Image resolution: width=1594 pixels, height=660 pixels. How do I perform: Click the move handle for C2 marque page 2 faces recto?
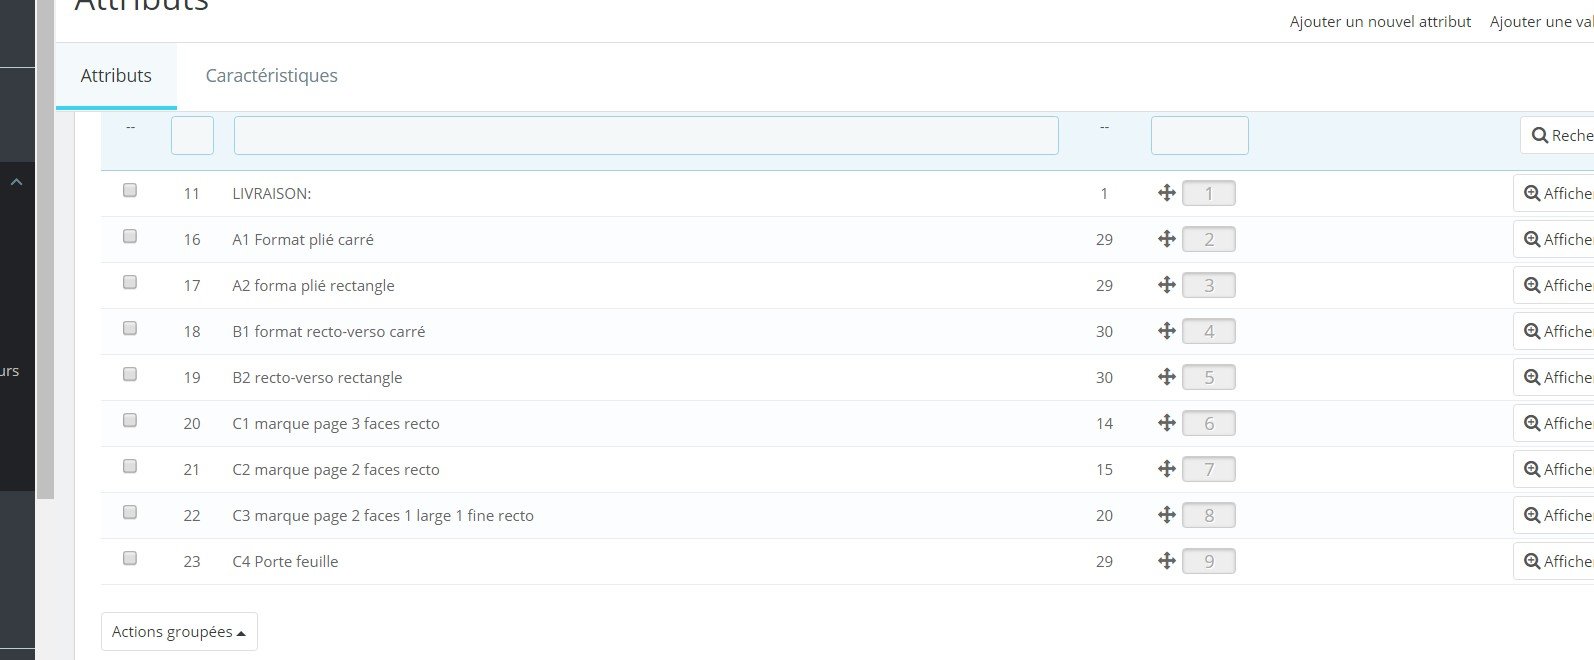pos(1166,469)
